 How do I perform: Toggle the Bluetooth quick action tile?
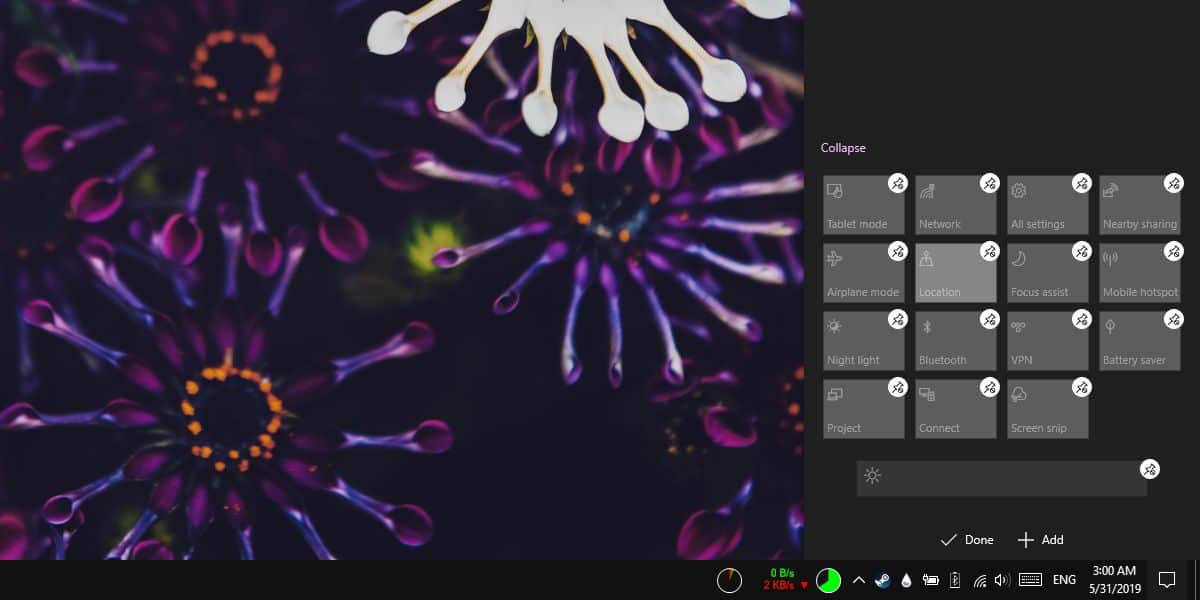point(956,341)
